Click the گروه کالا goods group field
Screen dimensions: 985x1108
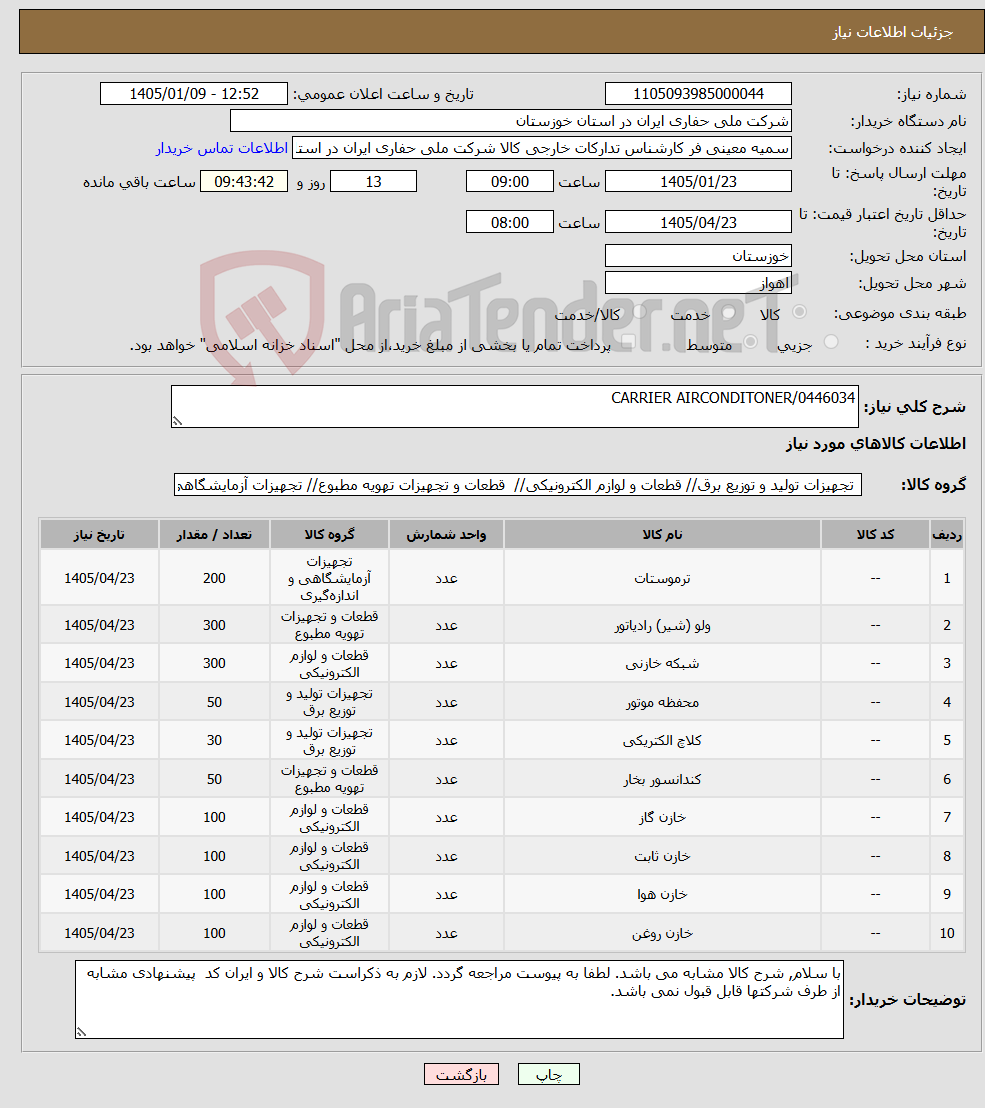pos(517,485)
